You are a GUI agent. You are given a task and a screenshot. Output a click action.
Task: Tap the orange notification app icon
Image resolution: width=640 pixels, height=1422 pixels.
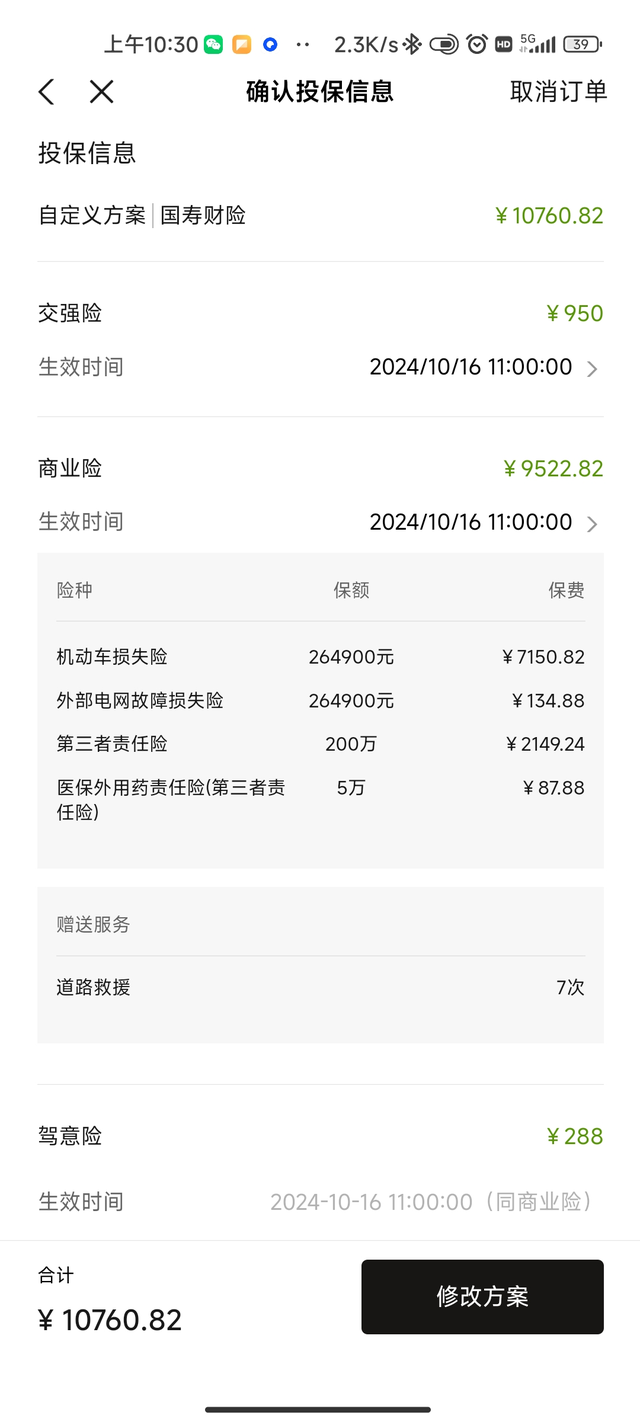pyautogui.click(x=241, y=44)
